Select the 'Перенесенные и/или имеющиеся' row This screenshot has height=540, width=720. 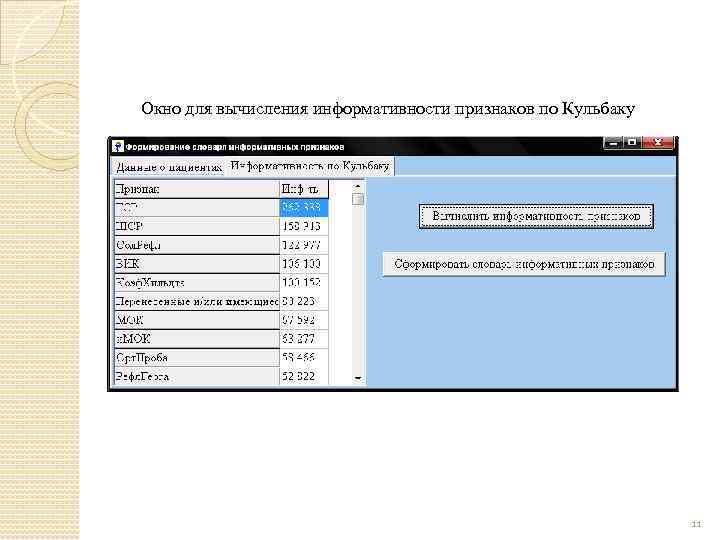tap(197, 302)
